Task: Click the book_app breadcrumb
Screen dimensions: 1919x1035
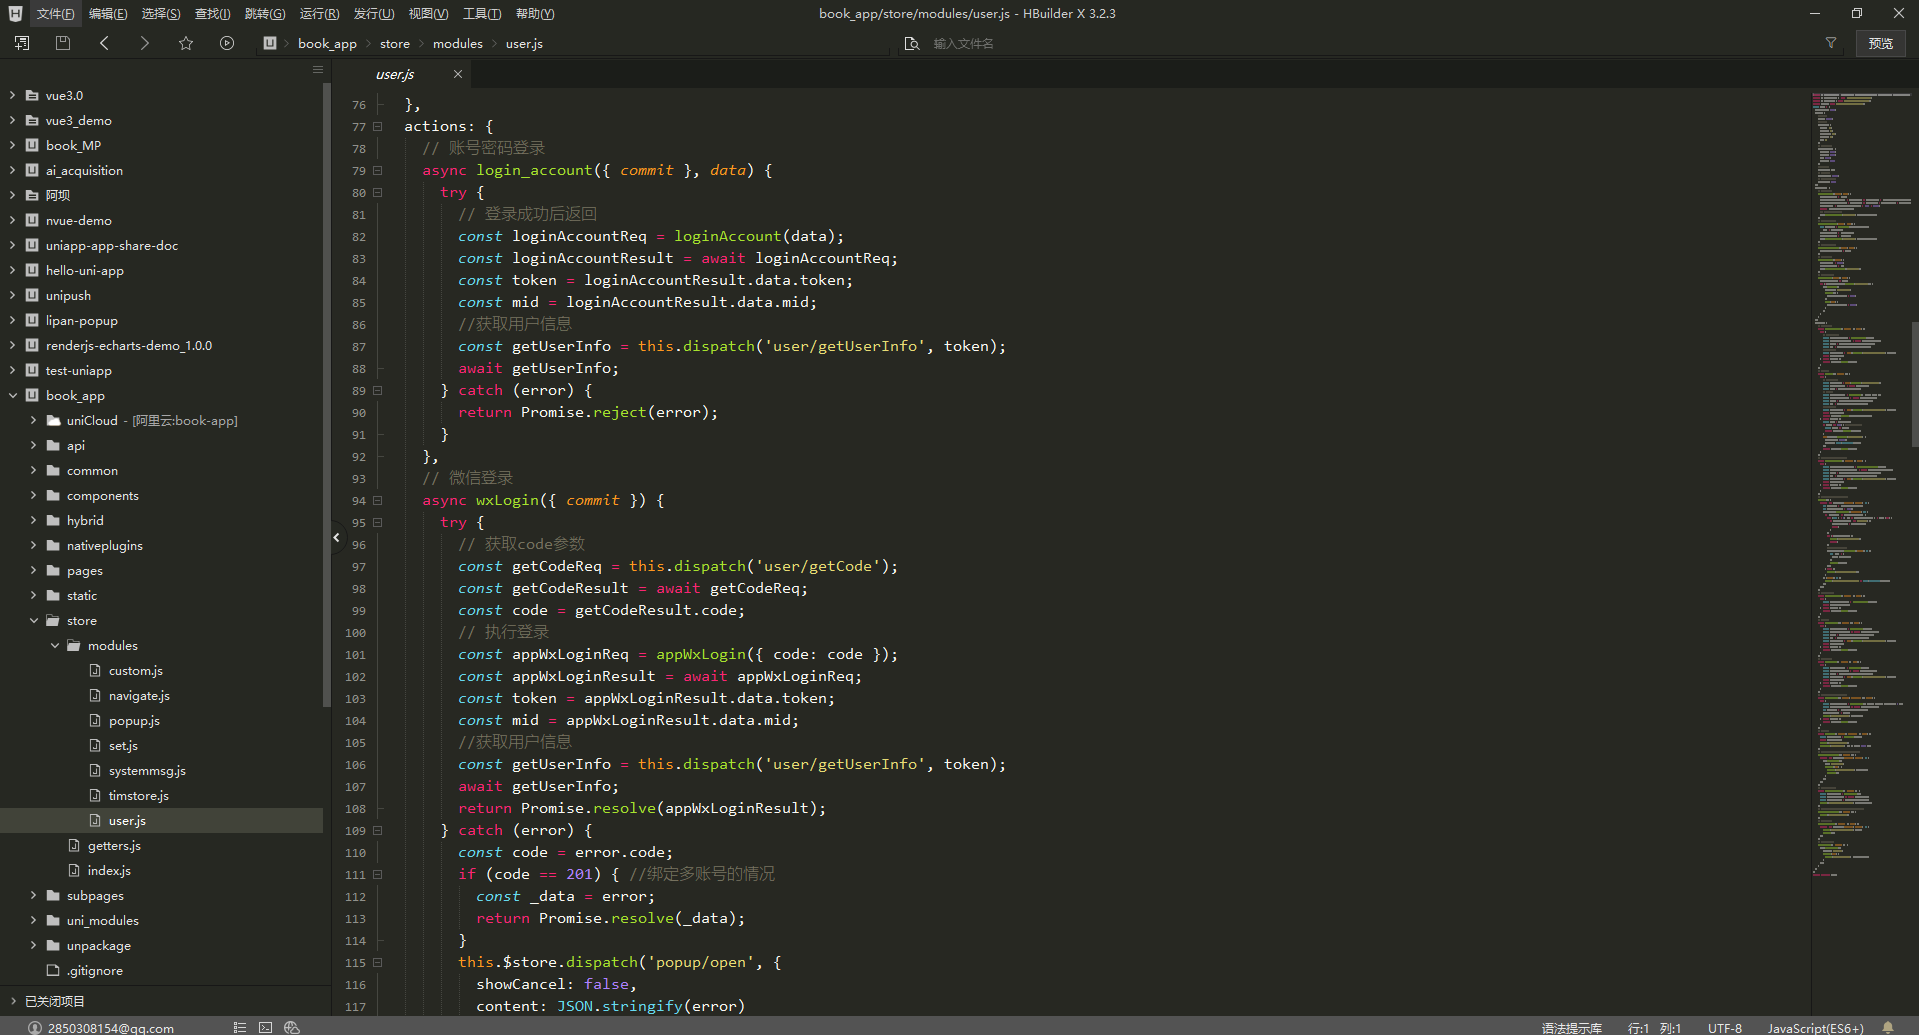Action: [x=327, y=44]
